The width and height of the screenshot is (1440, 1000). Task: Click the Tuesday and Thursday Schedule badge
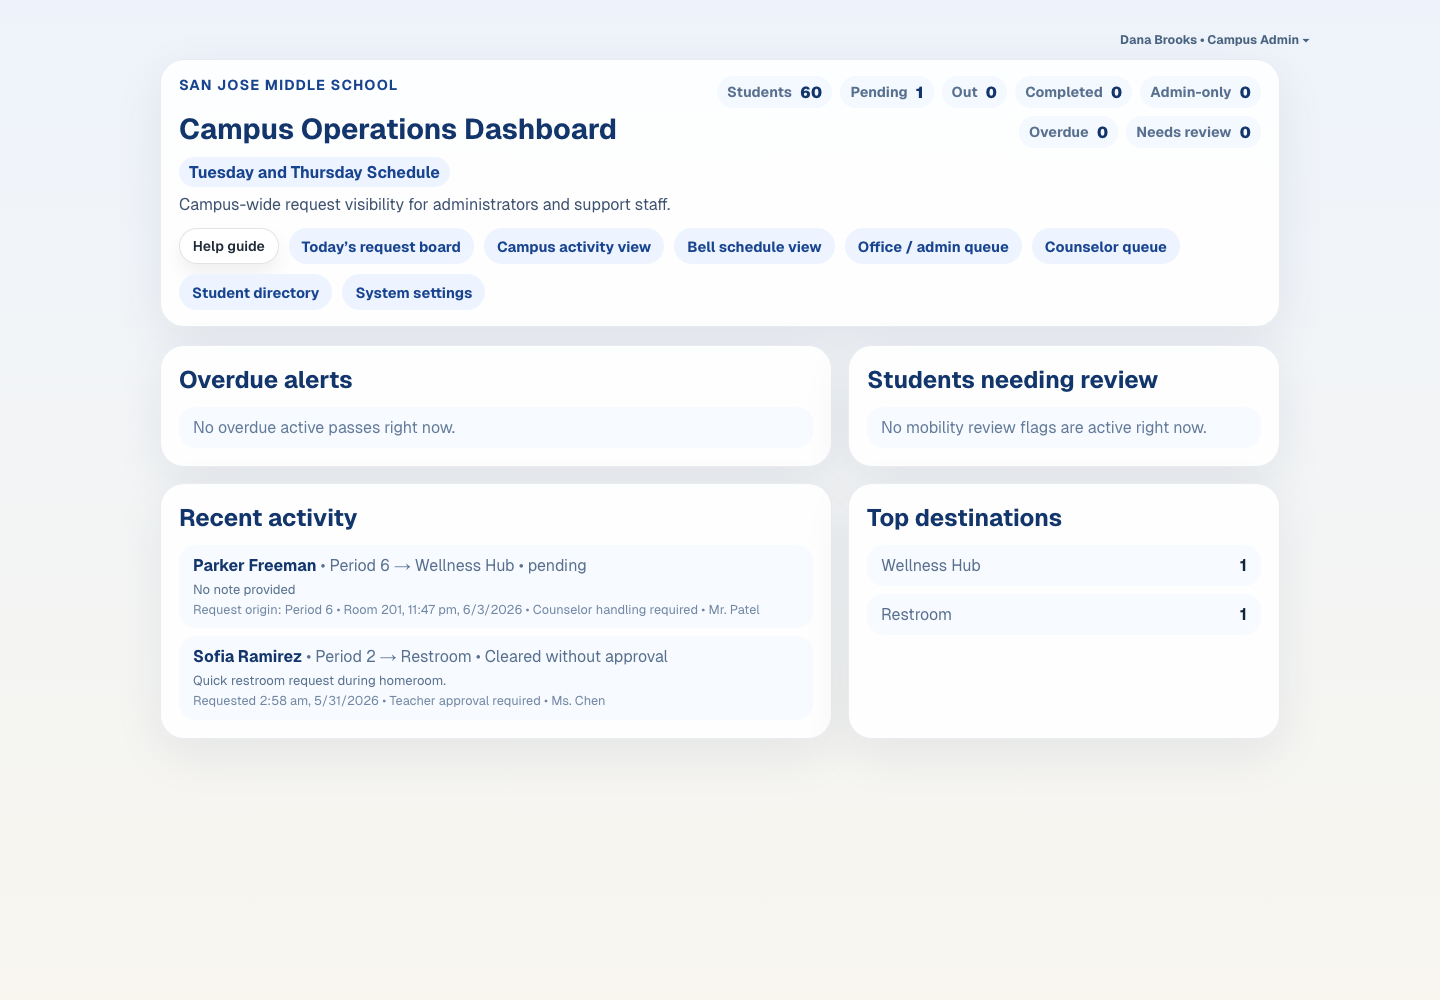tap(314, 172)
